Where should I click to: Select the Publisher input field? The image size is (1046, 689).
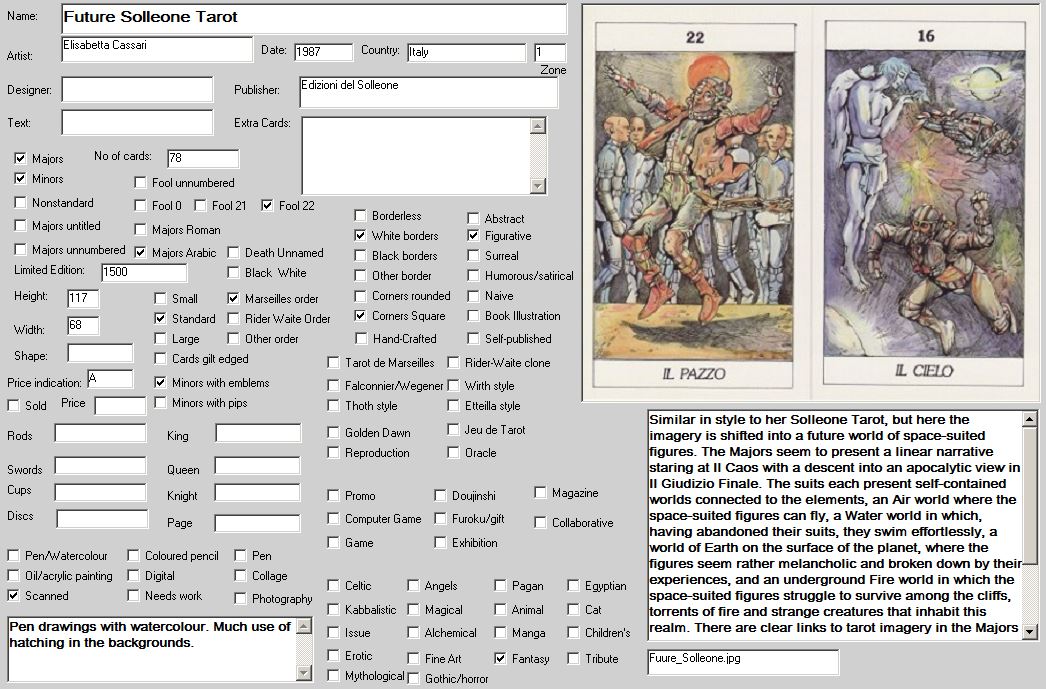tap(428, 92)
